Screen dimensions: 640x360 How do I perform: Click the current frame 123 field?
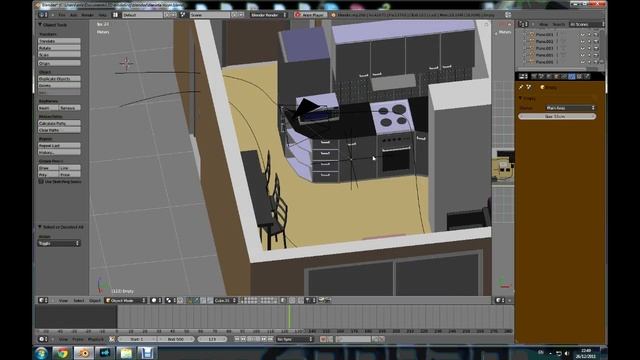213,339
